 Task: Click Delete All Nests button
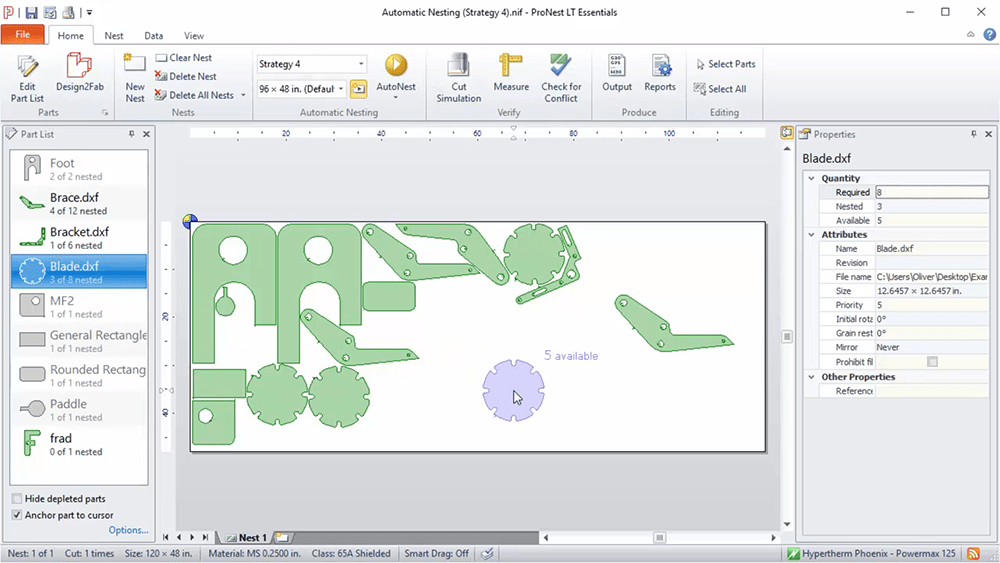tap(200, 95)
